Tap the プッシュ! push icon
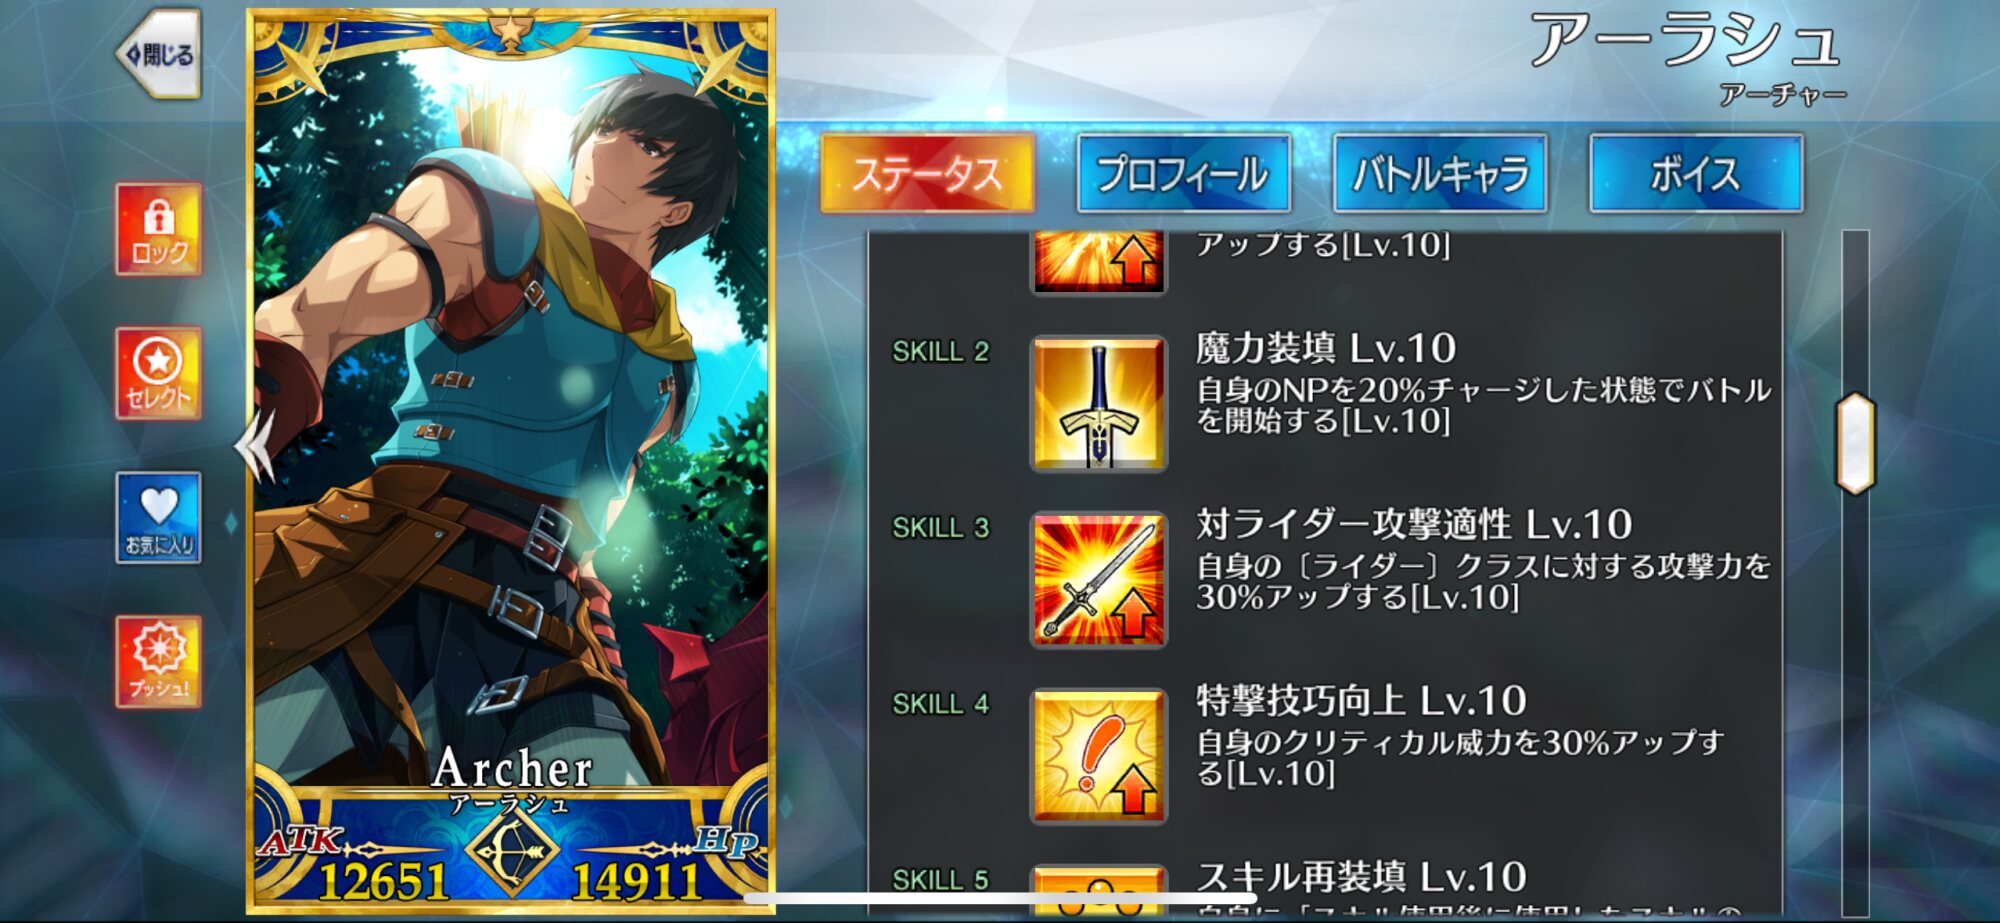 click(159, 662)
